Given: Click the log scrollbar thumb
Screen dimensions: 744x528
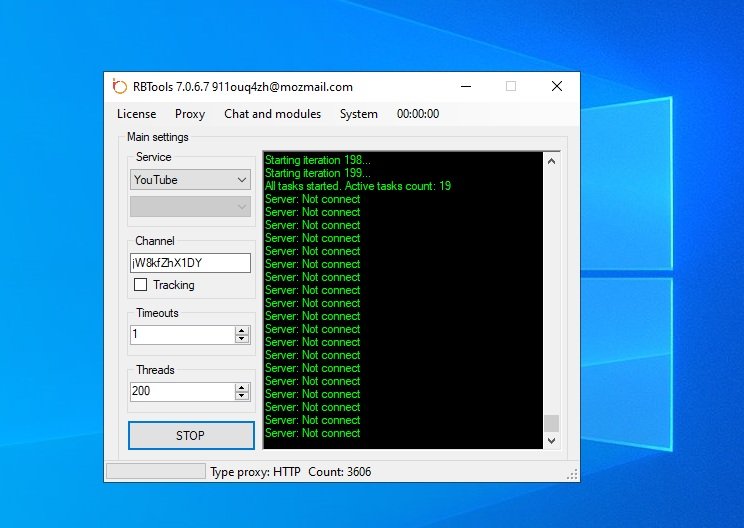Looking at the screenshot, I should point(551,423).
